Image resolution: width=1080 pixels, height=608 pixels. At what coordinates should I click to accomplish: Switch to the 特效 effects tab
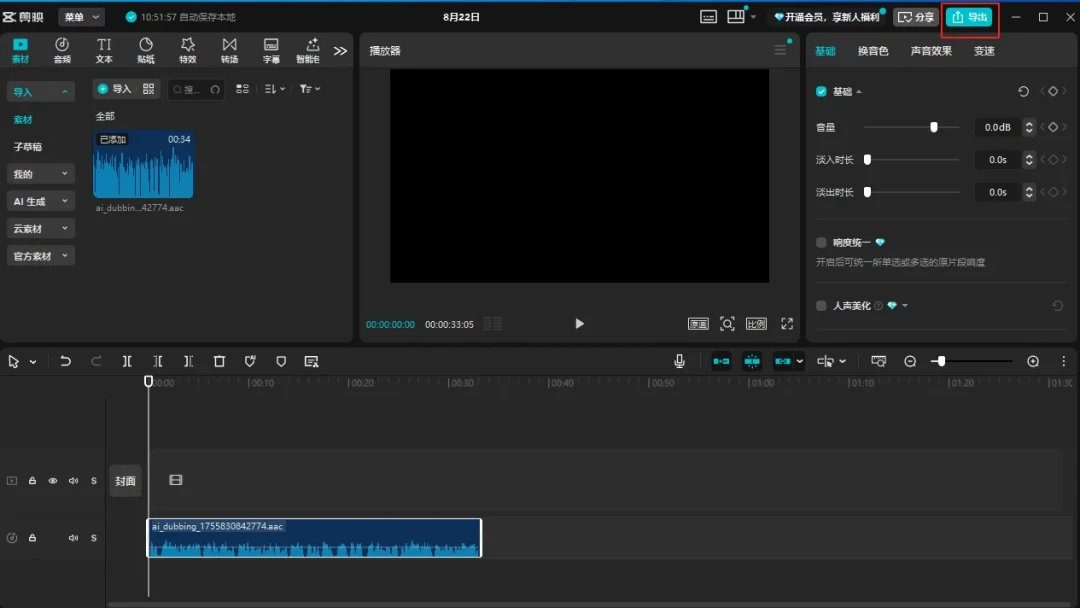[187, 50]
